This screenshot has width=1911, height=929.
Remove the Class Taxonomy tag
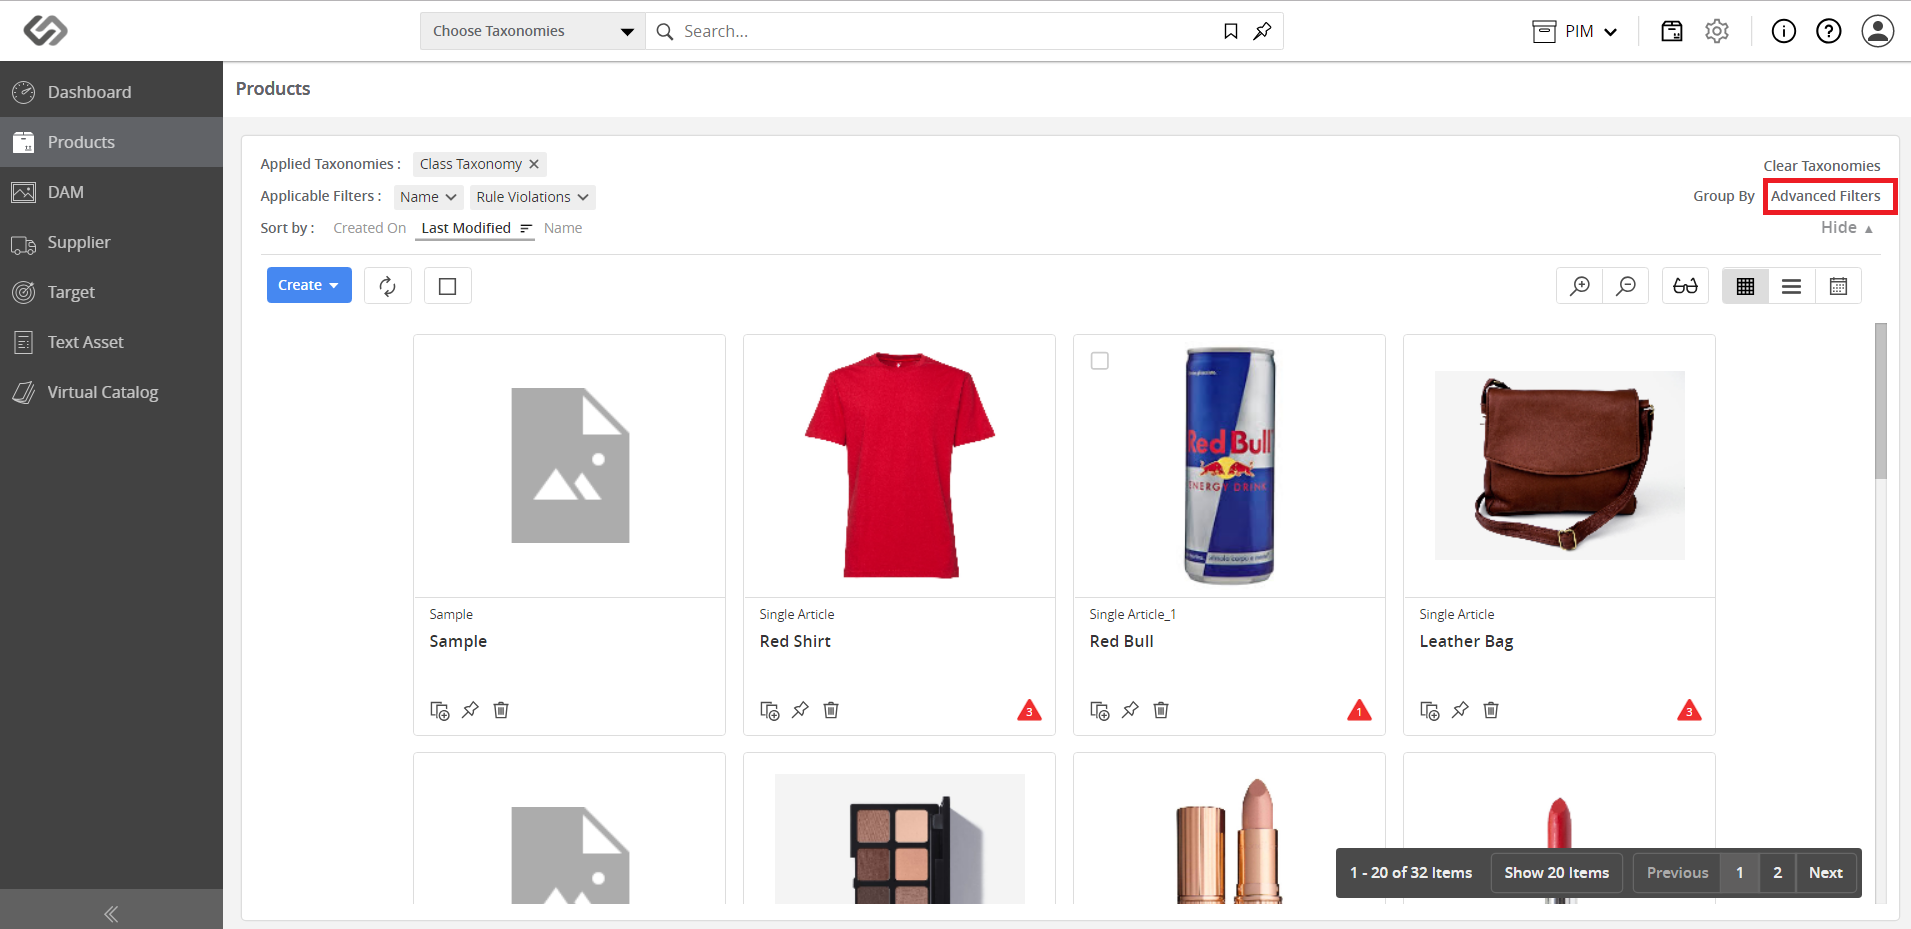(534, 164)
